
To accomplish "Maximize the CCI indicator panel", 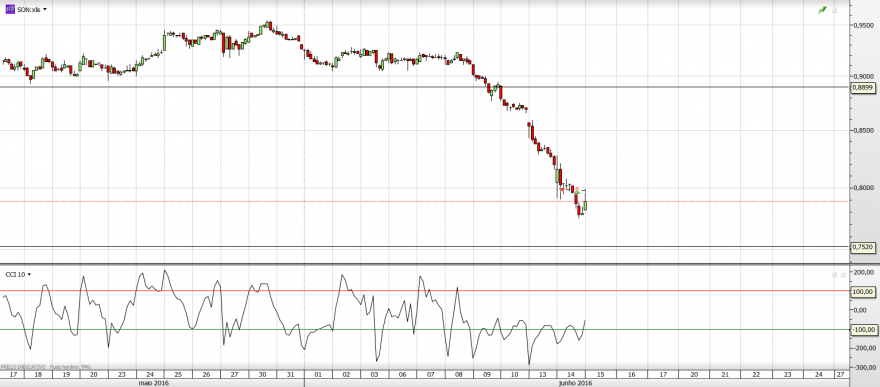I will 835,275.
